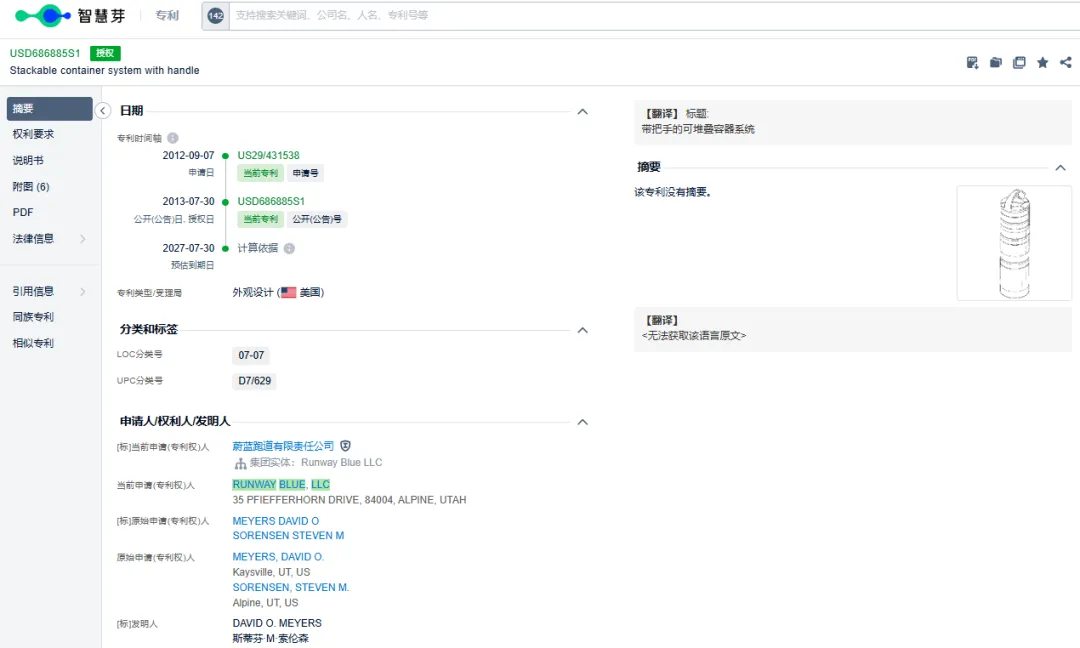The height and width of the screenshot is (648, 1080).
Task: Open the 权利要求 section
Action: [x=33, y=134]
